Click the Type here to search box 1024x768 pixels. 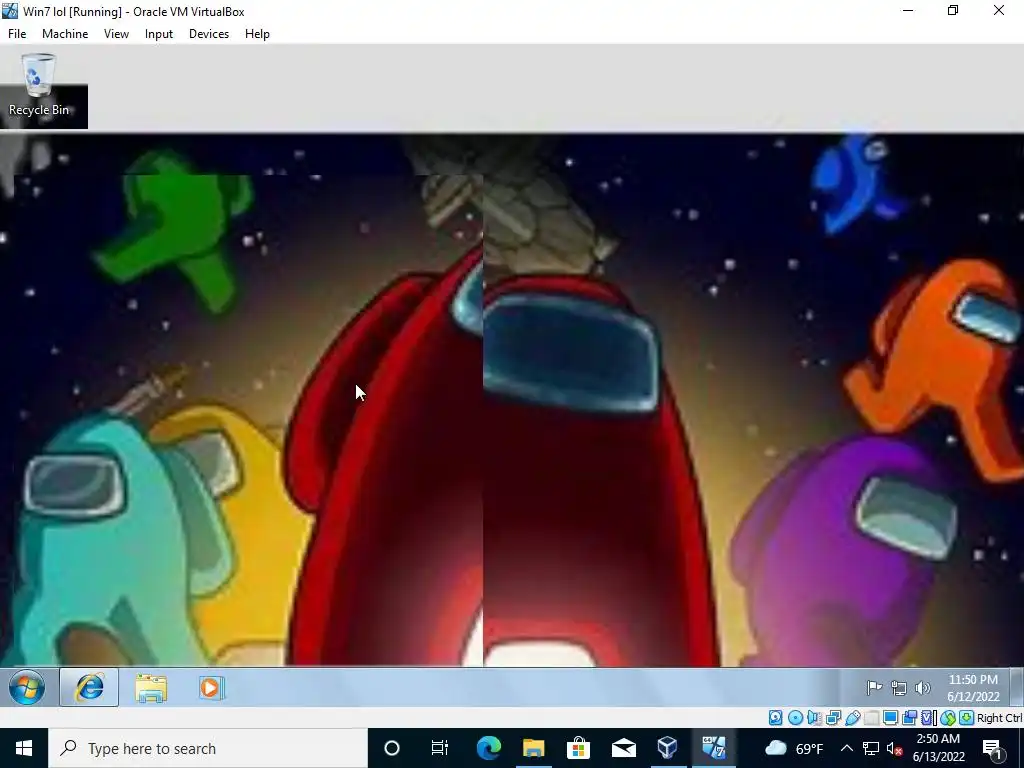208,748
